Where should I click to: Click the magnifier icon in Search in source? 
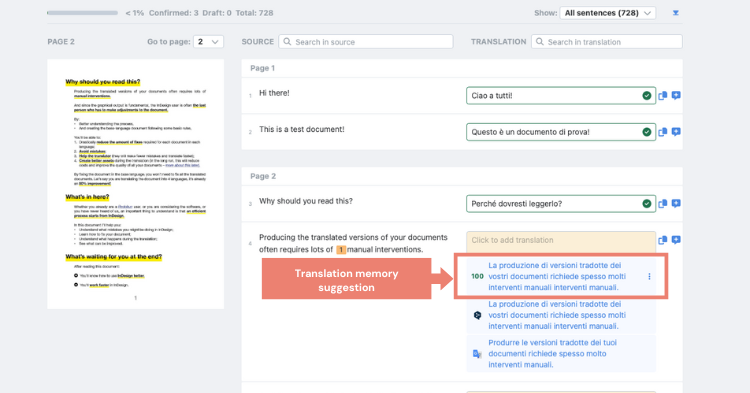[x=287, y=42]
